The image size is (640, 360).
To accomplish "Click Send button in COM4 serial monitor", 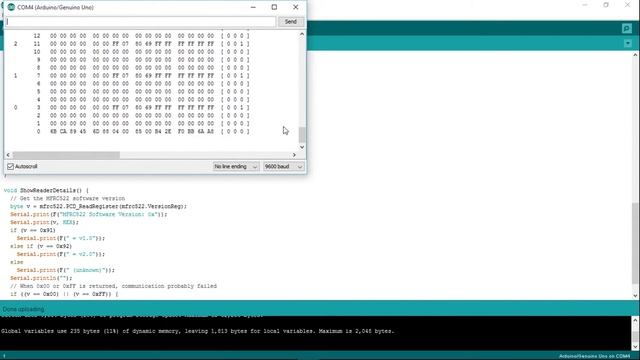I will pyautogui.click(x=291, y=22).
